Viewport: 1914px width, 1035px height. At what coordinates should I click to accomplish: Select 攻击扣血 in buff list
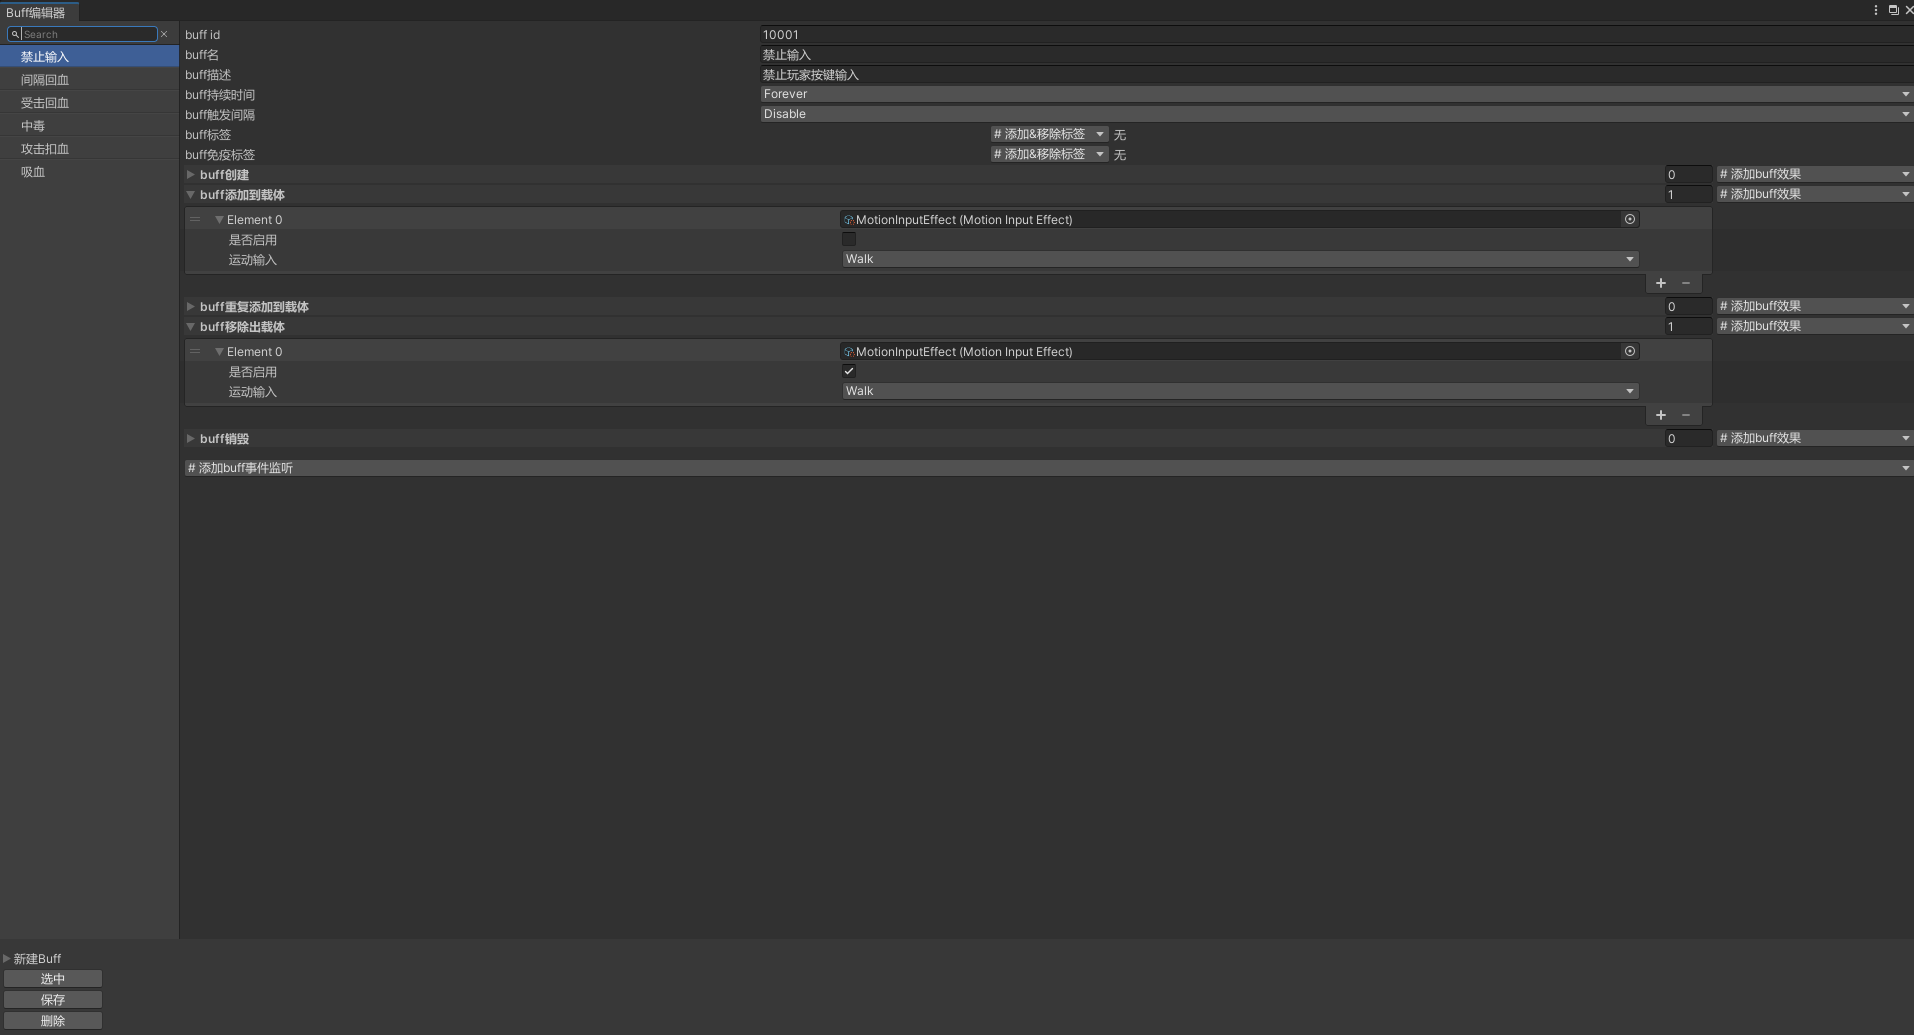click(89, 149)
